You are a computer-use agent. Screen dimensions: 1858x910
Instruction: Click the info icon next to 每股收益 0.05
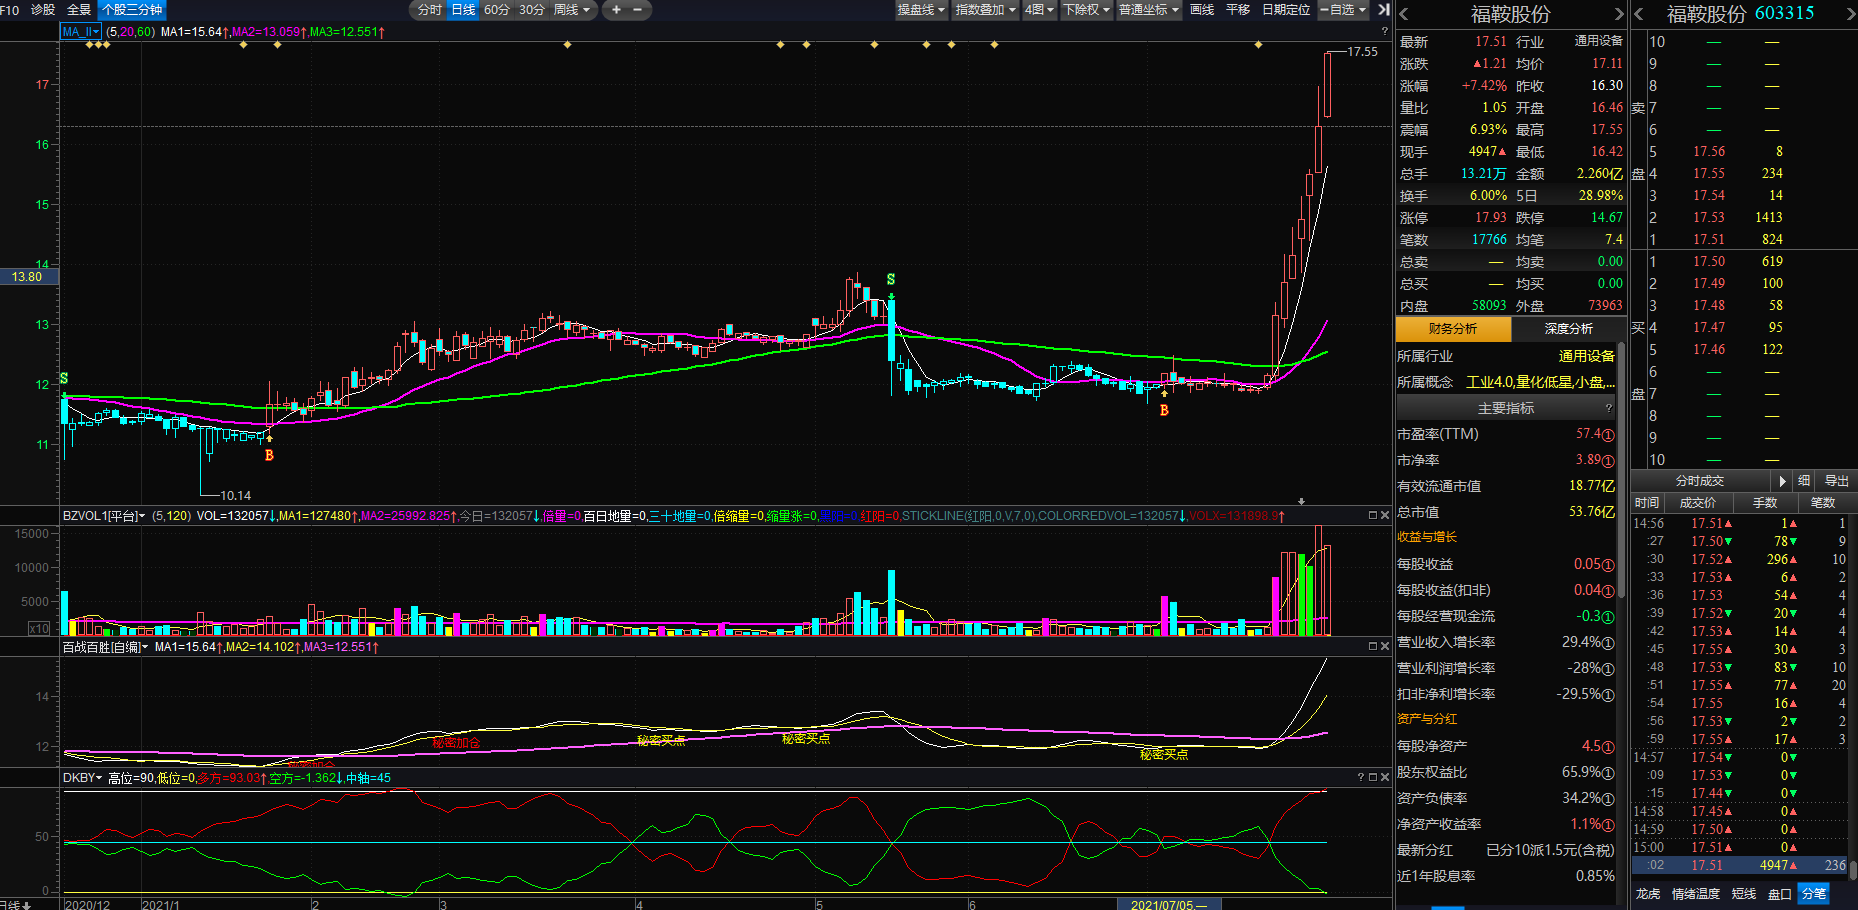click(1608, 565)
